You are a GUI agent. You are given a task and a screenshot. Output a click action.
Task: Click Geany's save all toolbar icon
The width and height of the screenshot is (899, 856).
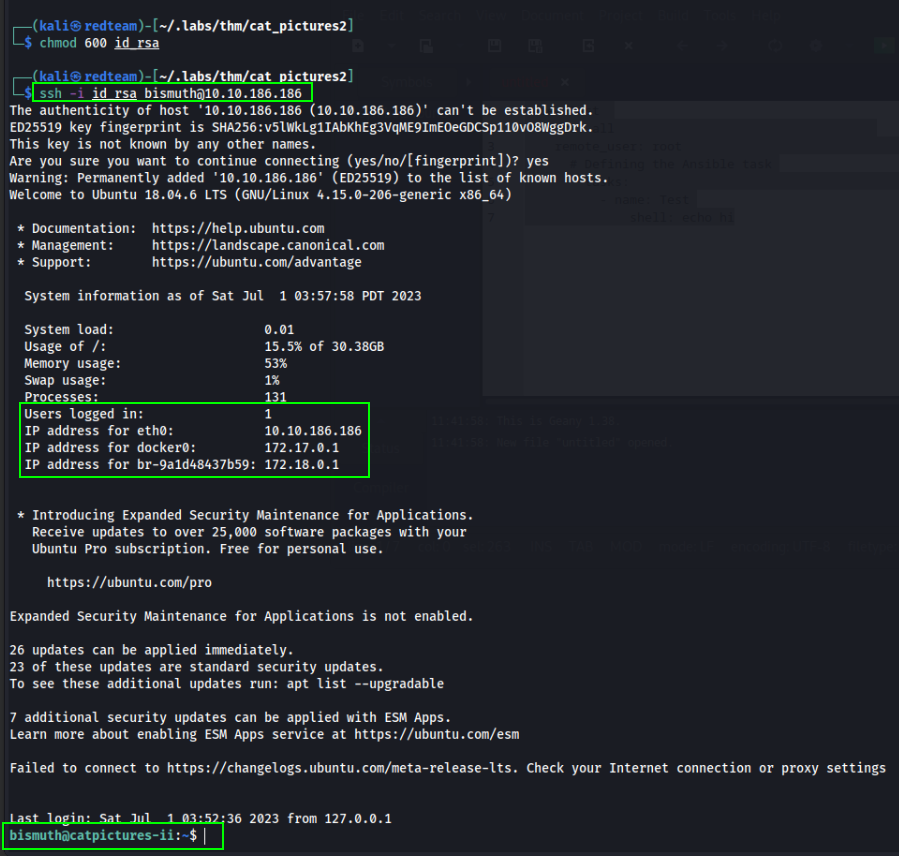pos(536,46)
